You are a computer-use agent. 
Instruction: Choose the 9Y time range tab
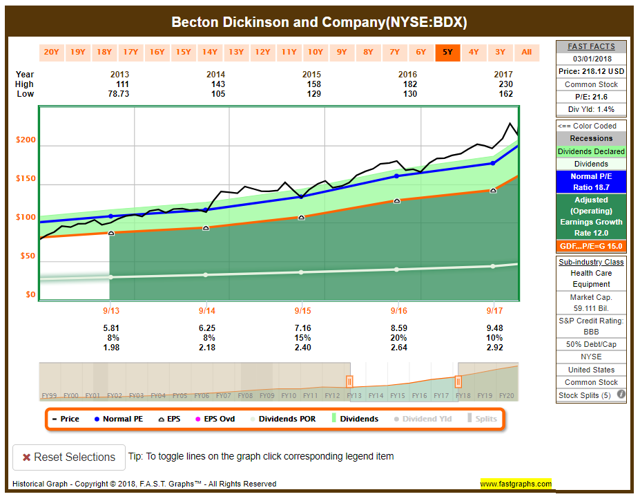pos(342,53)
